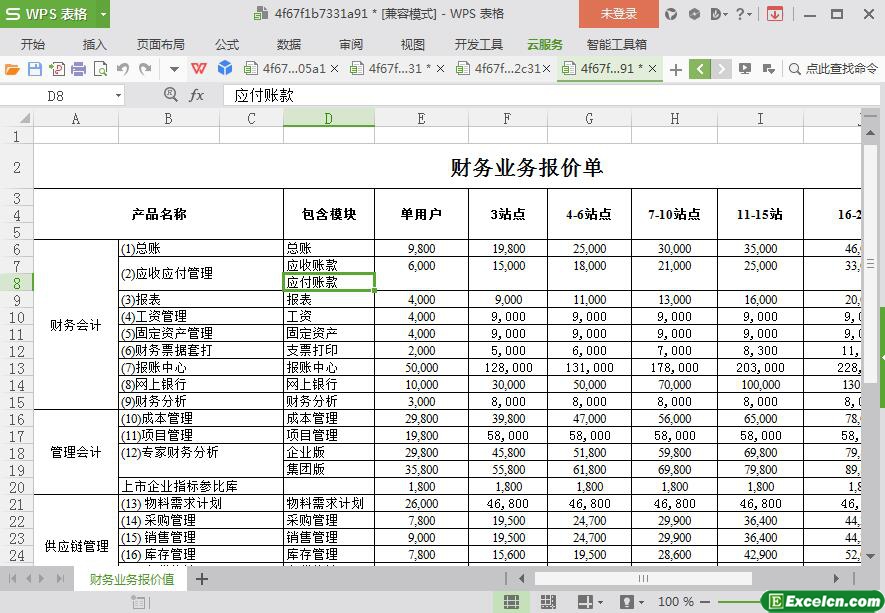Click the 未登录 login button
This screenshot has height=613, width=885.
618,14
